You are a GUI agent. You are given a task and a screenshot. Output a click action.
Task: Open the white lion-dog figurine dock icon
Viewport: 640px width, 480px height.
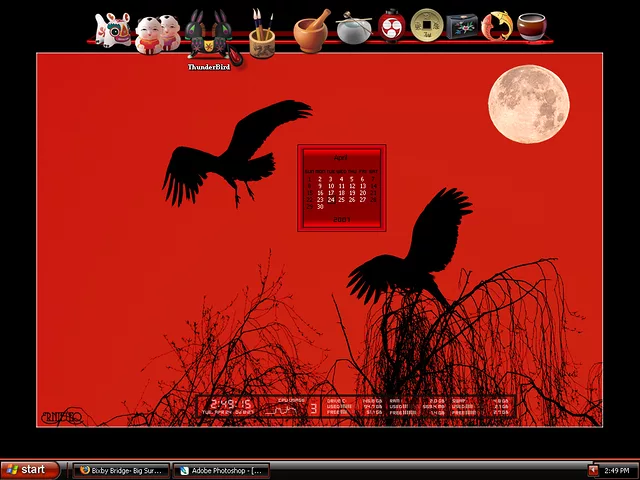113,30
